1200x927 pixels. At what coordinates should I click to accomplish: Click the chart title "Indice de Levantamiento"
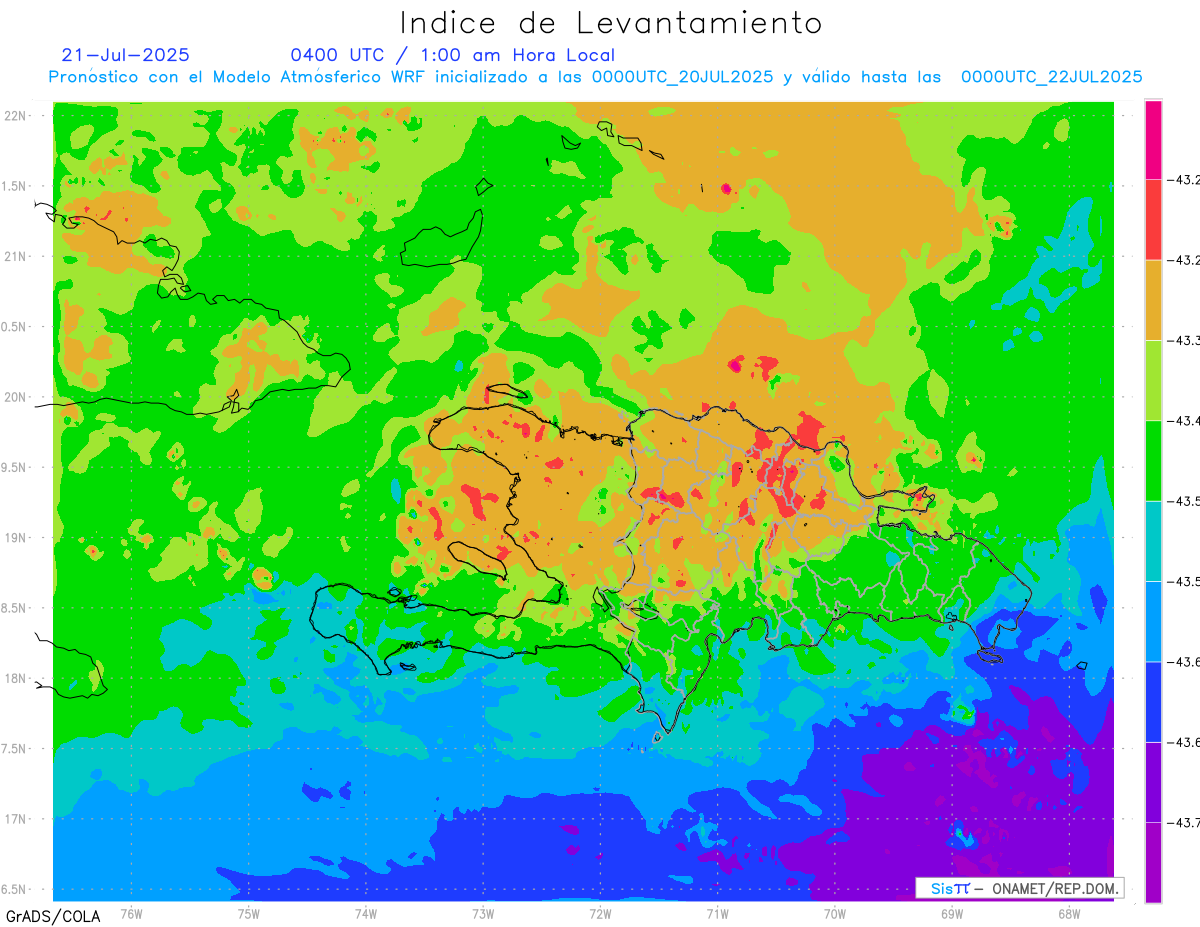611,22
